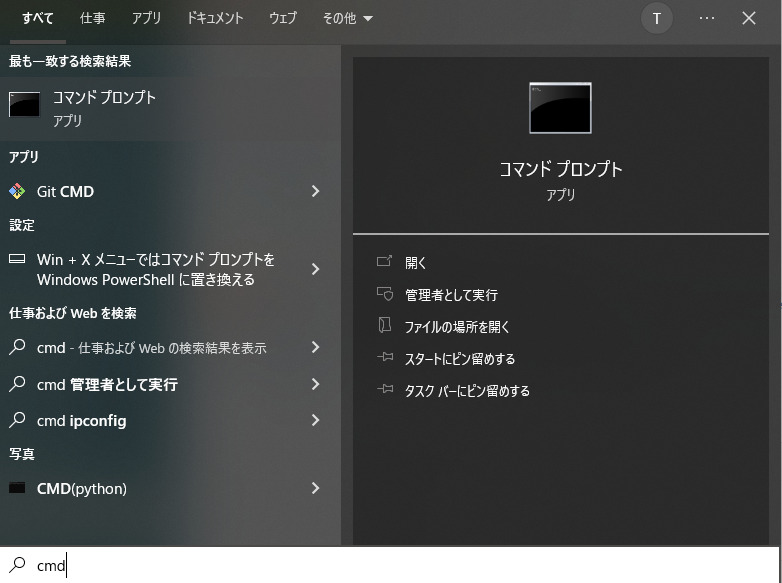Open the three-dot options menu
This screenshot has height=583, width=782.
(x=707, y=18)
